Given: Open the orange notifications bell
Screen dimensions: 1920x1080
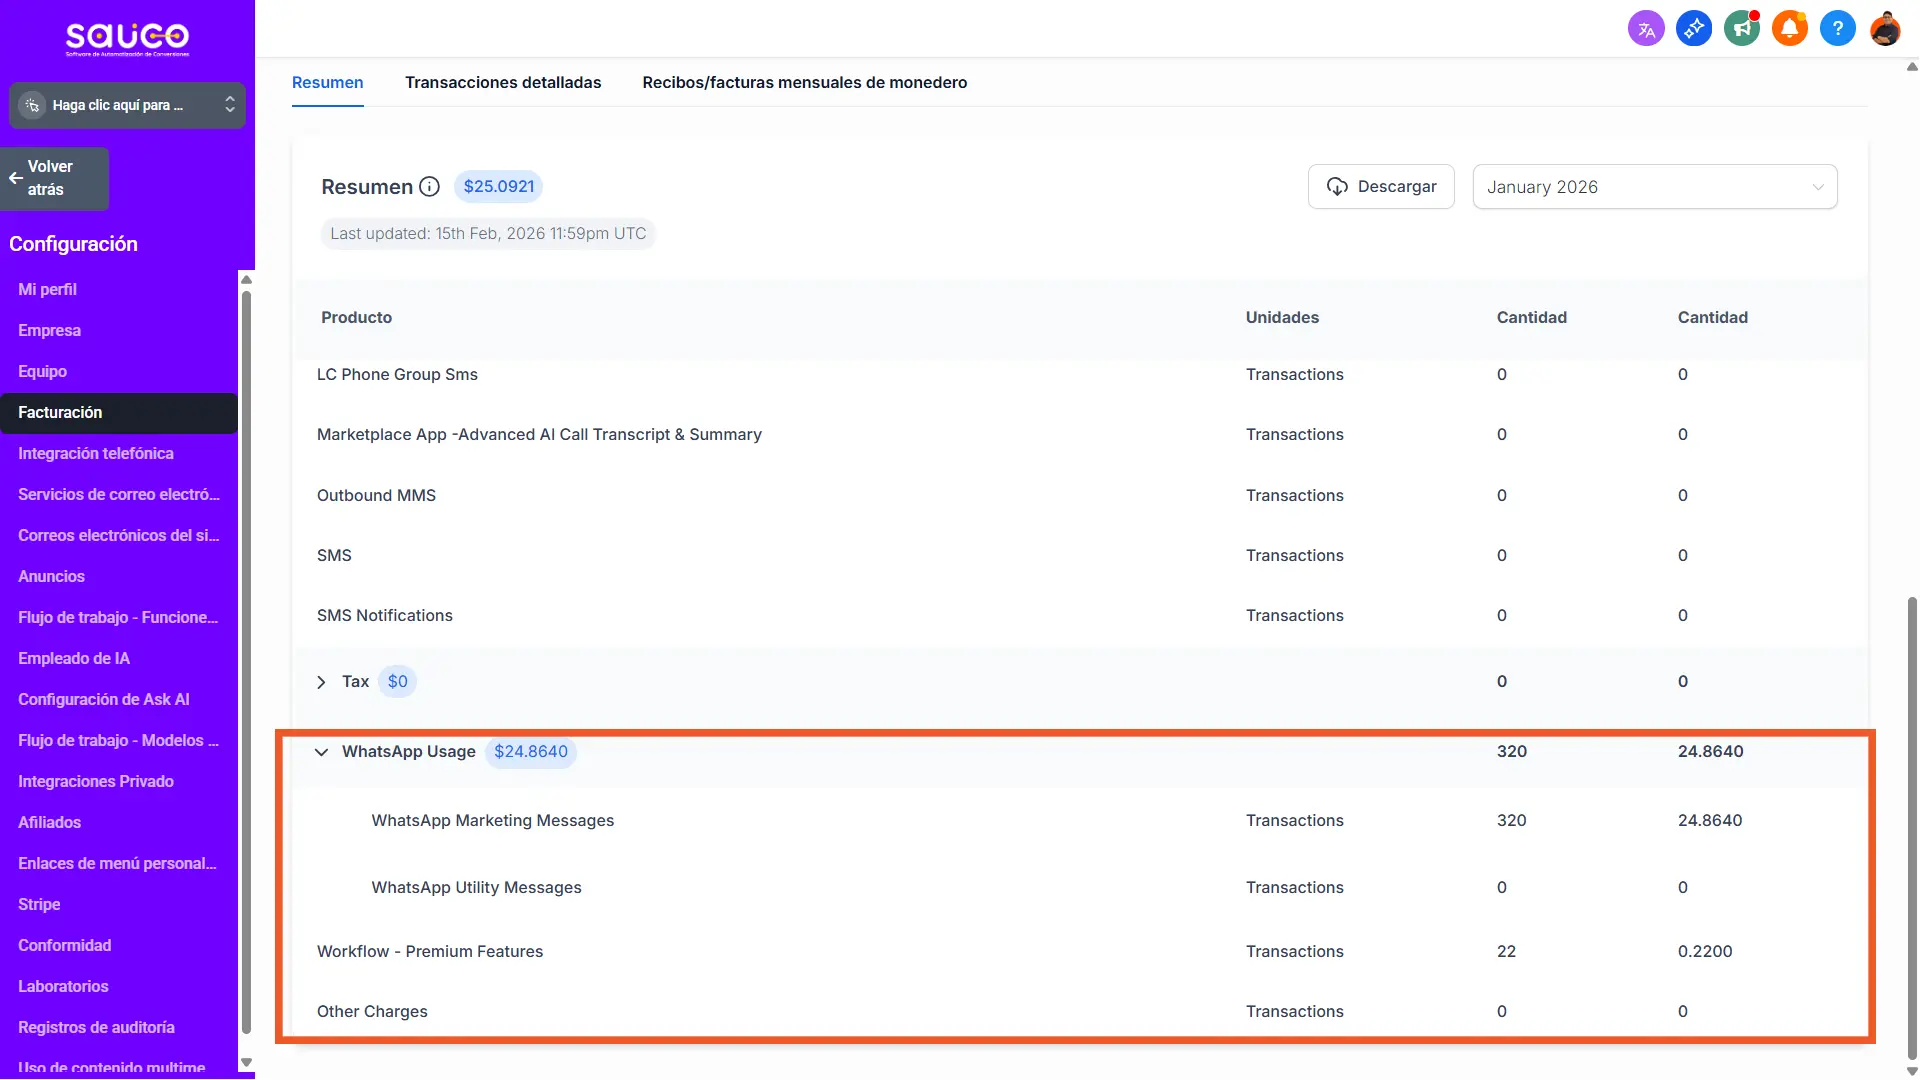Looking at the screenshot, I should point(1790,29).
